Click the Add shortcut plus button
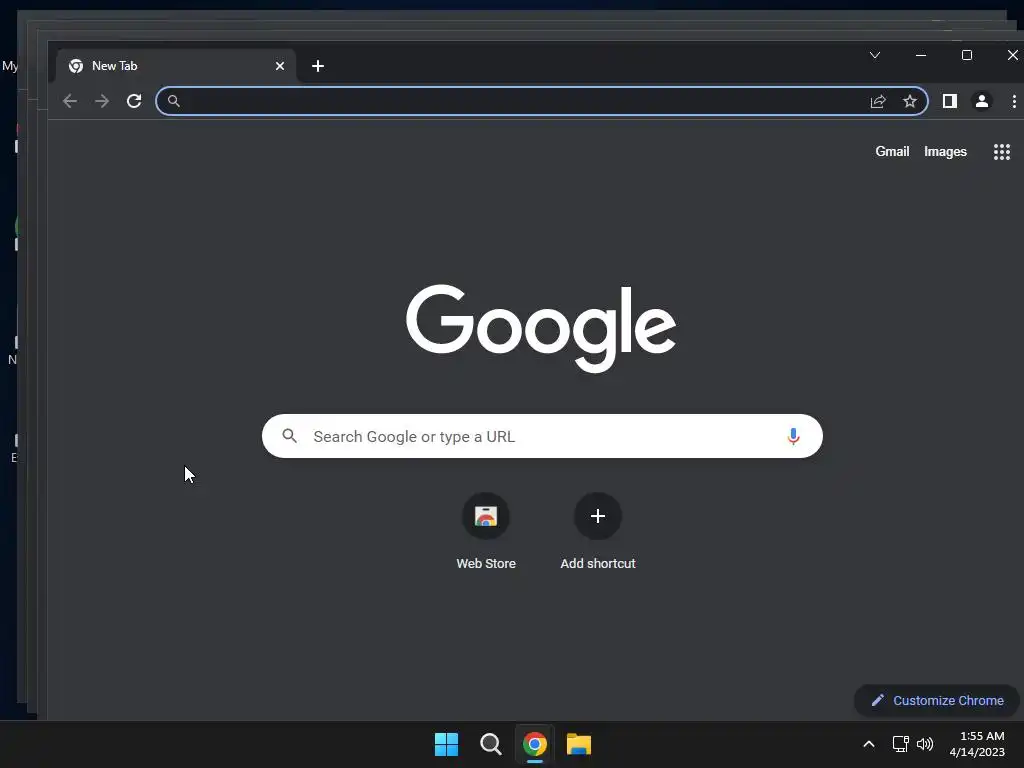Screen dimensions: 1024x768 (598, 516)
